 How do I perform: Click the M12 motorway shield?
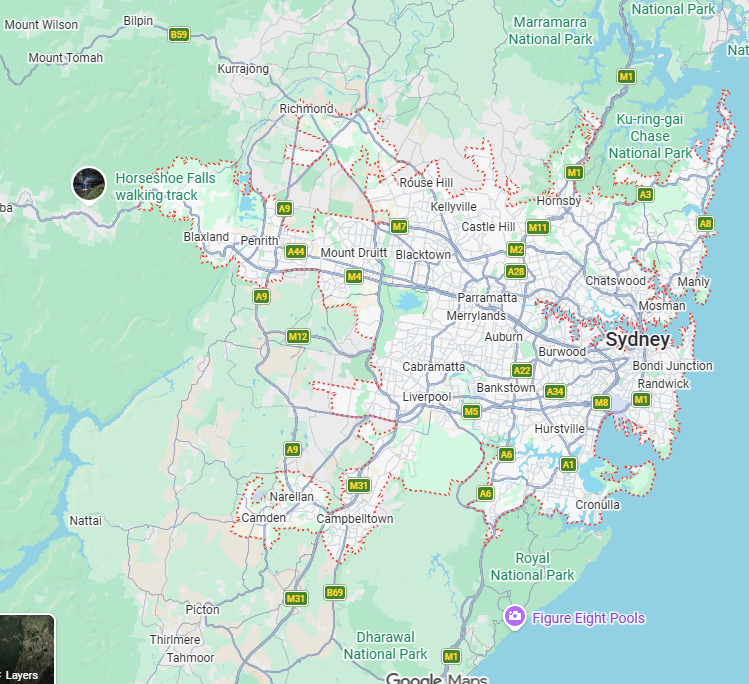pyautogui.click(x=298, y=336)
